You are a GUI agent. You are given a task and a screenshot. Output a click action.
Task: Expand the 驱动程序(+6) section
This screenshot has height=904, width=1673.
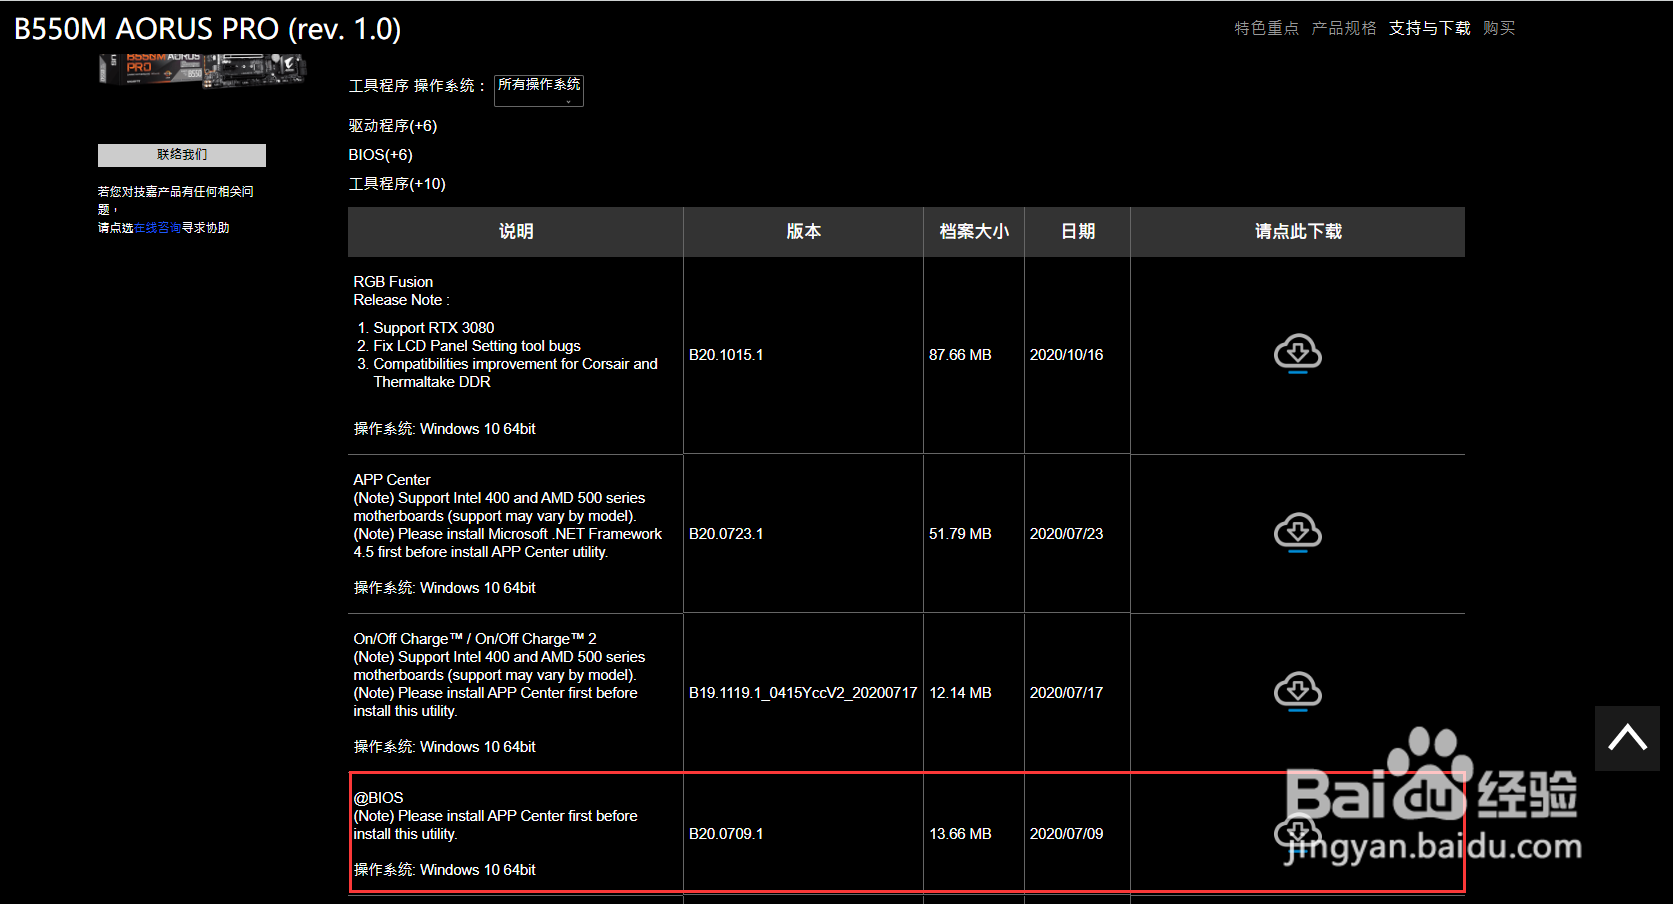(x=393, y=126)
